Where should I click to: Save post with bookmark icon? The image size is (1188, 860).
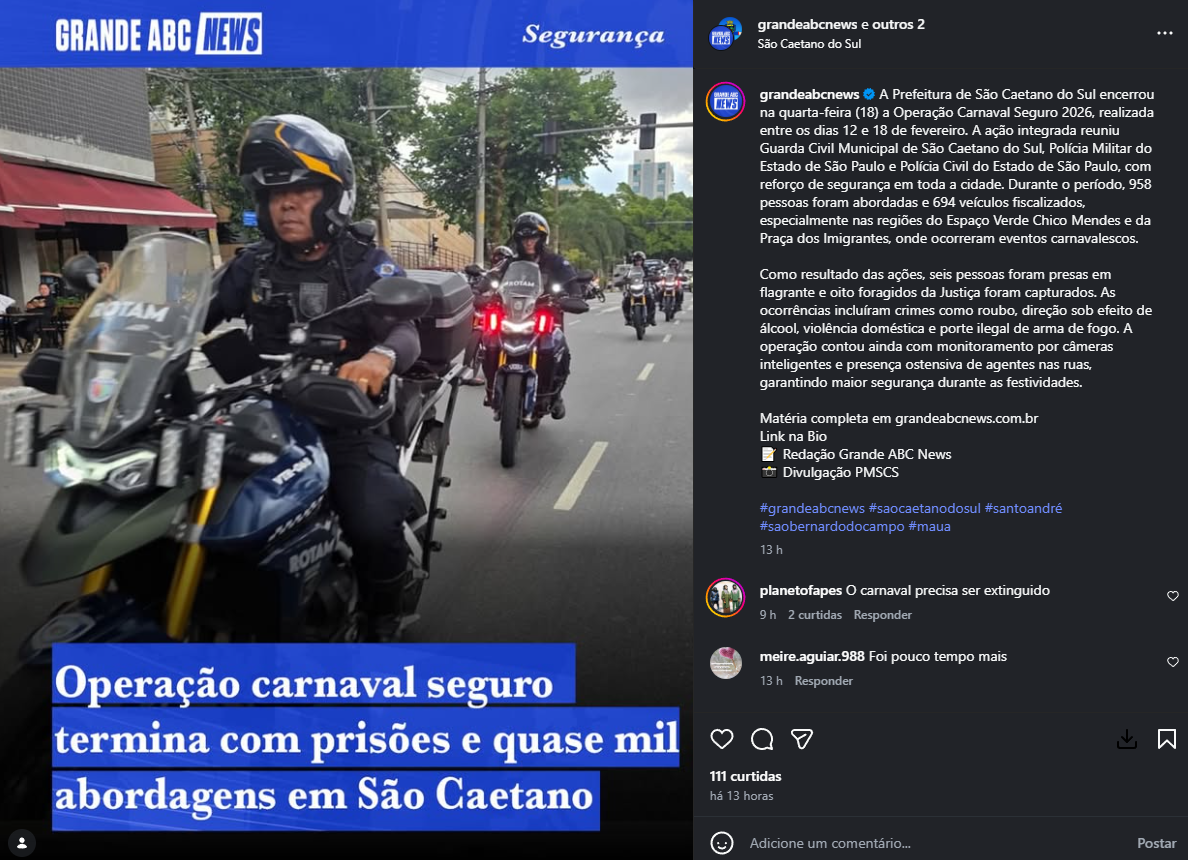coord(1167,739)
